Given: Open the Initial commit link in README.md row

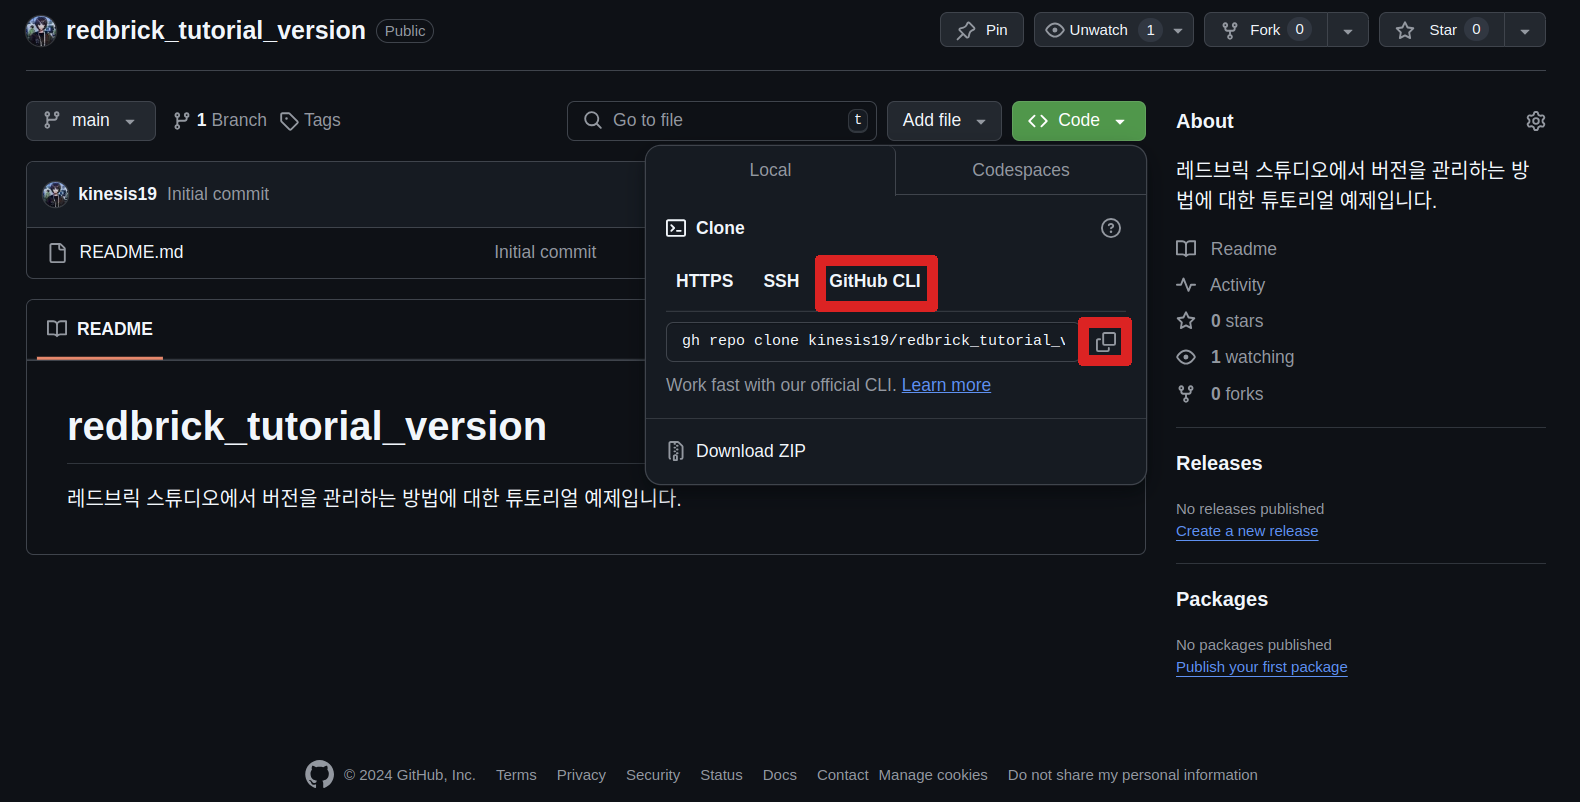Looking at the screenshot, I should 545,252.
